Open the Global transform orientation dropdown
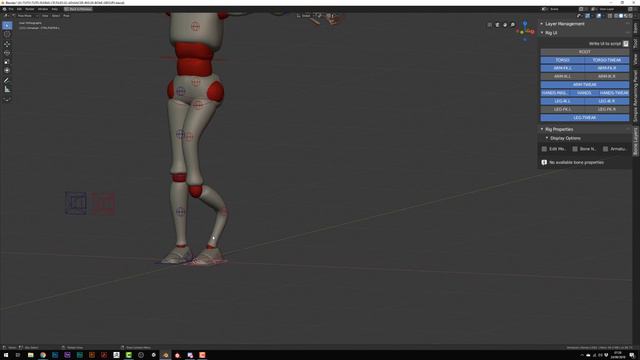640x360 pixels. click(x=305, y=16)
